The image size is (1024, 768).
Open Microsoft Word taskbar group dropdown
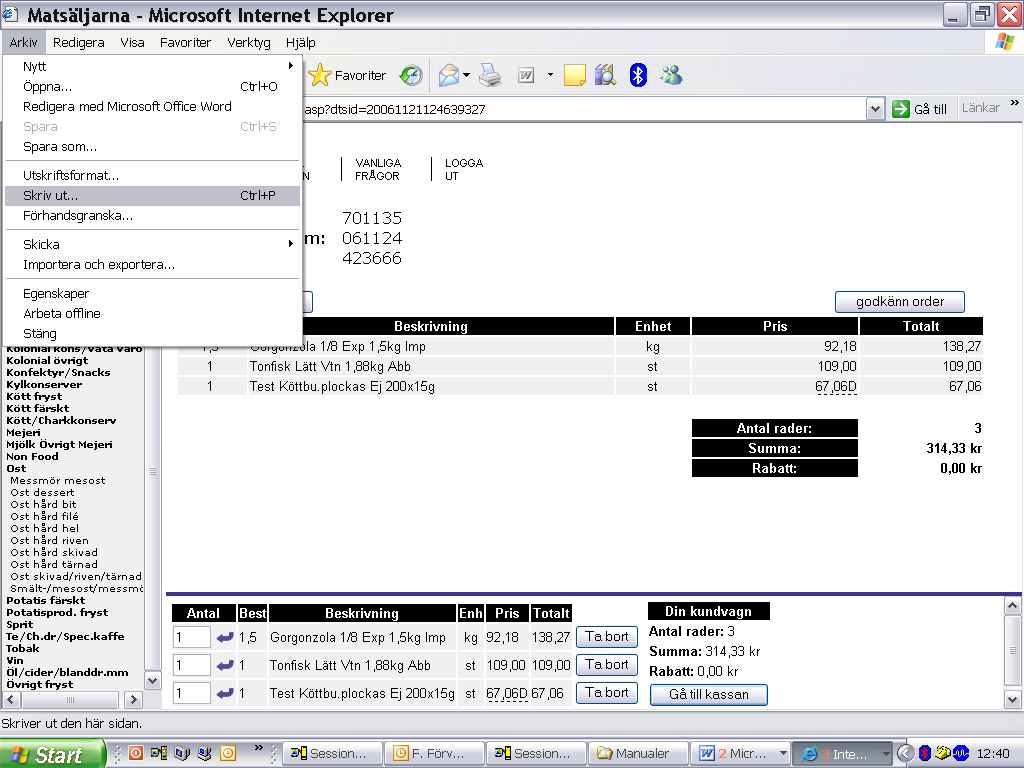point(783,754)
